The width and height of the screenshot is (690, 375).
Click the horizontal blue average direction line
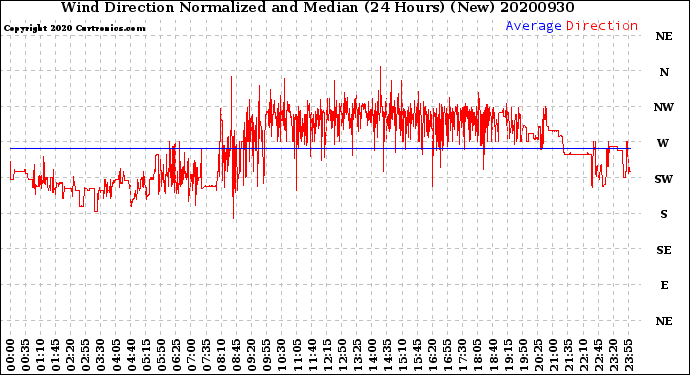(x=320, y=149)
